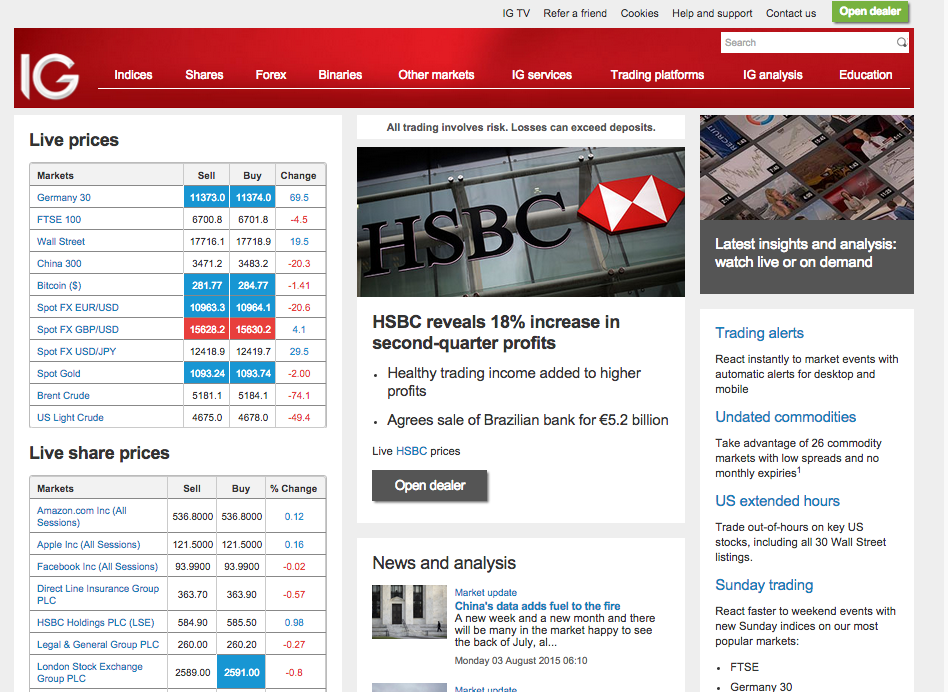
Task: Open Amazon.com Inc (All Sessions) share
Action: tap(82, 517)
